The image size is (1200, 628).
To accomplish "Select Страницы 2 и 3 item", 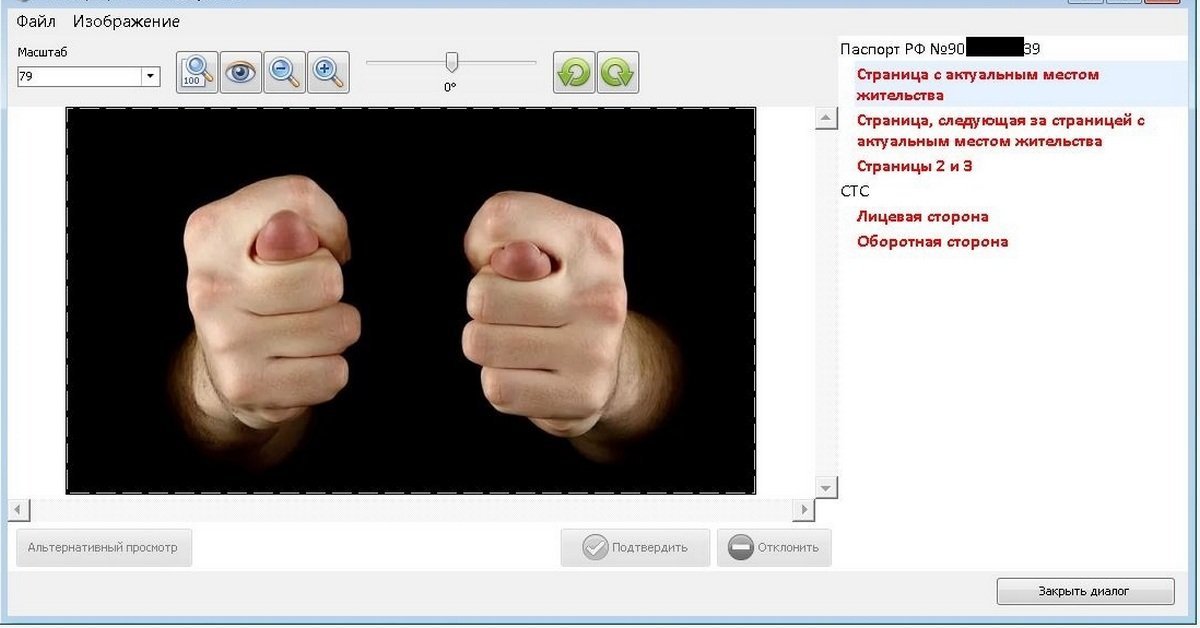I will (914, 166).
